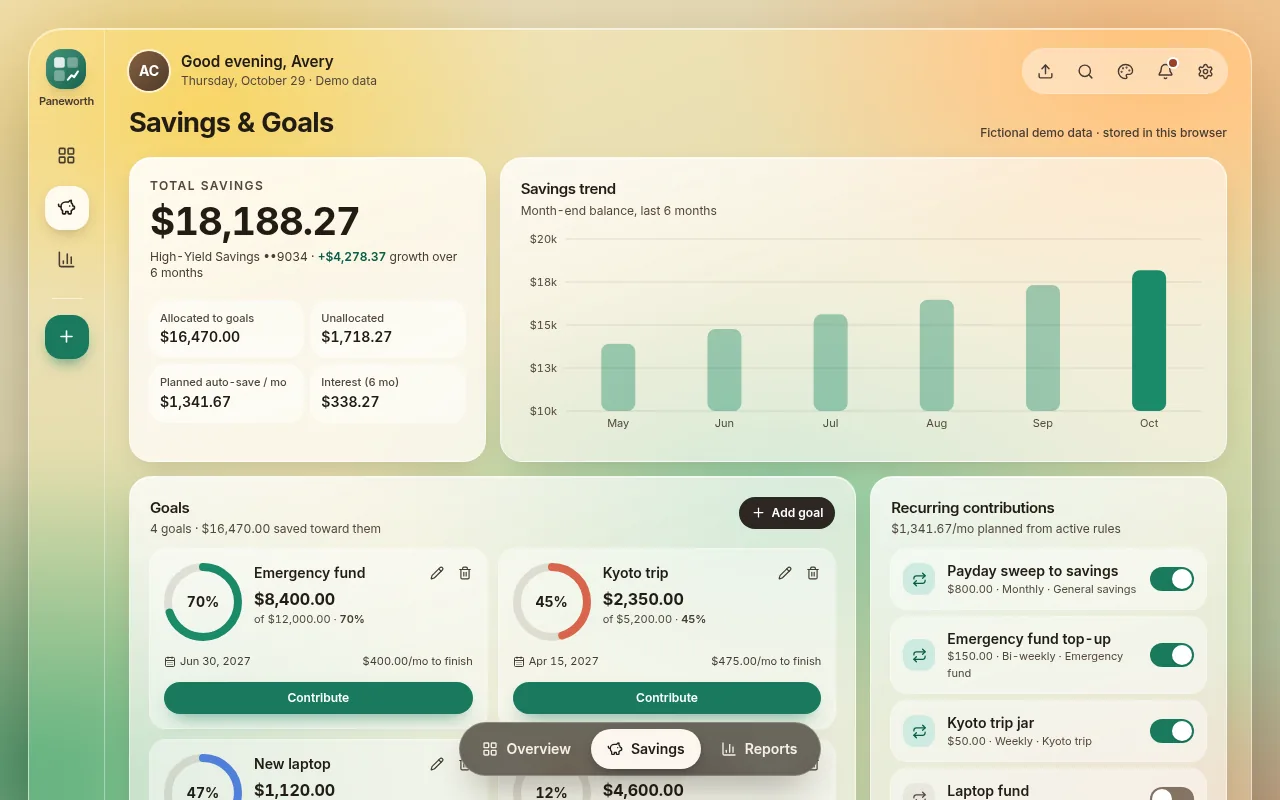The image size is (1280, 800).
Task: Click the Add goal button
Action: [787, 513]
